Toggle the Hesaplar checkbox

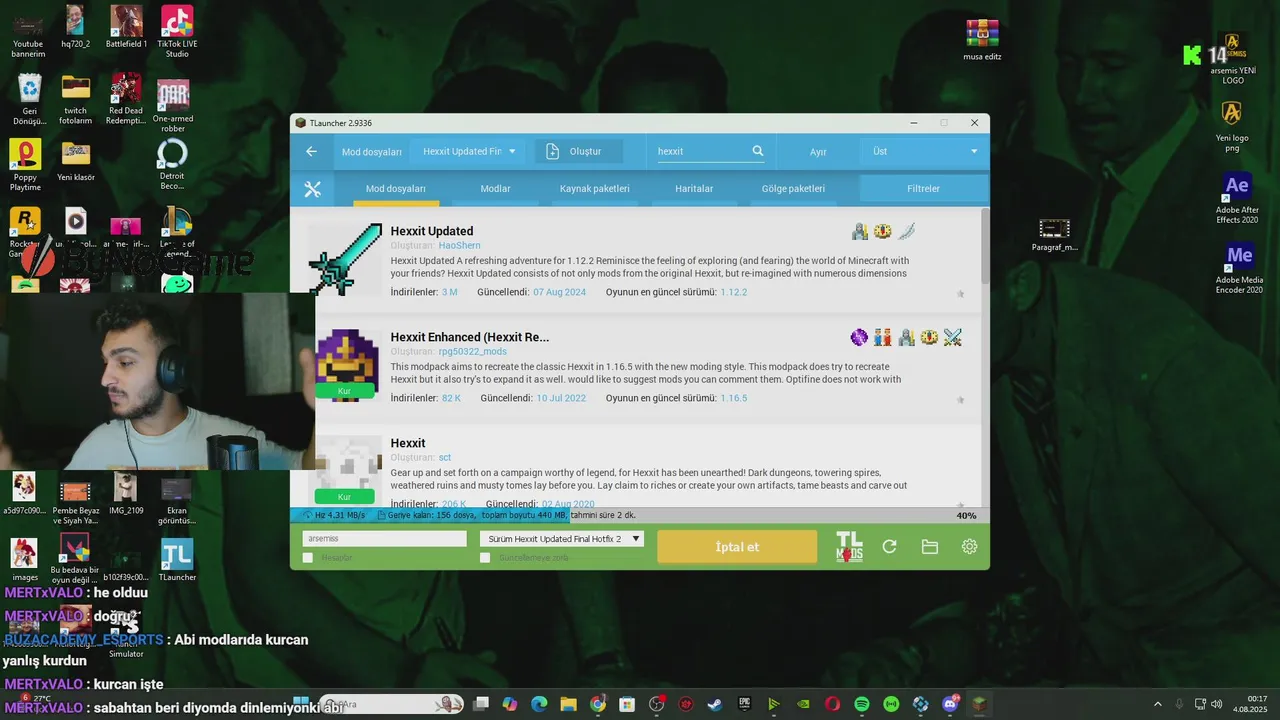coord(308,558)
